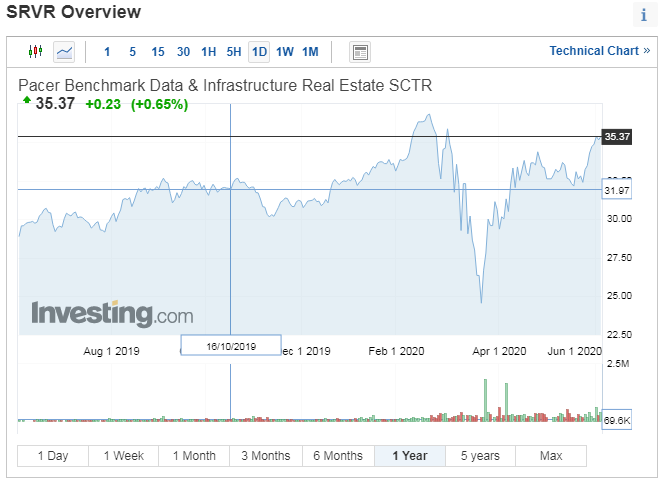The width and height of the screenshot is (669, 487).
Task: Set interval to 15 minutes
Action: (x=158, y=52)
